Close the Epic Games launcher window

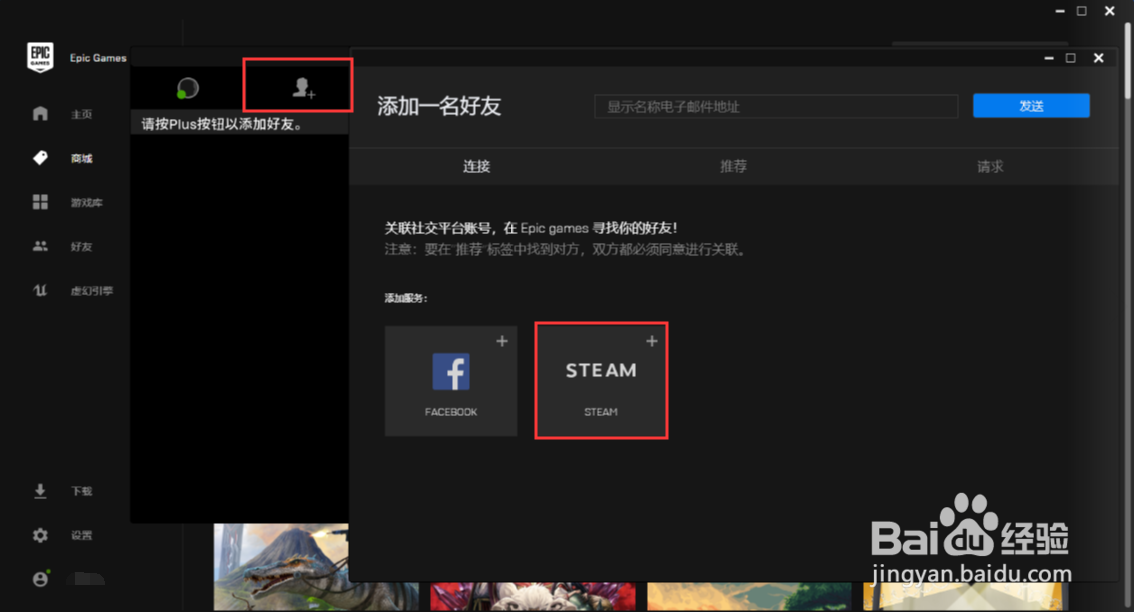click(x=1109, y=11)
